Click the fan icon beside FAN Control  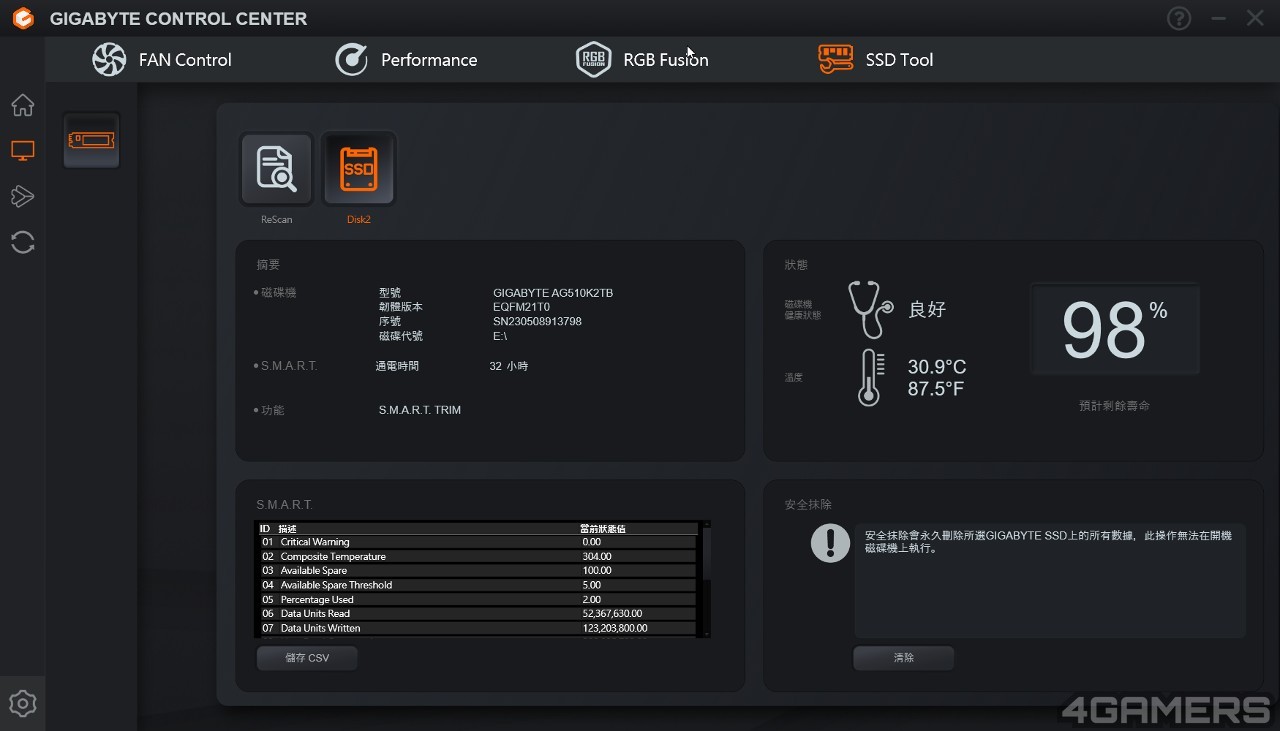click(x=109, y=60)
